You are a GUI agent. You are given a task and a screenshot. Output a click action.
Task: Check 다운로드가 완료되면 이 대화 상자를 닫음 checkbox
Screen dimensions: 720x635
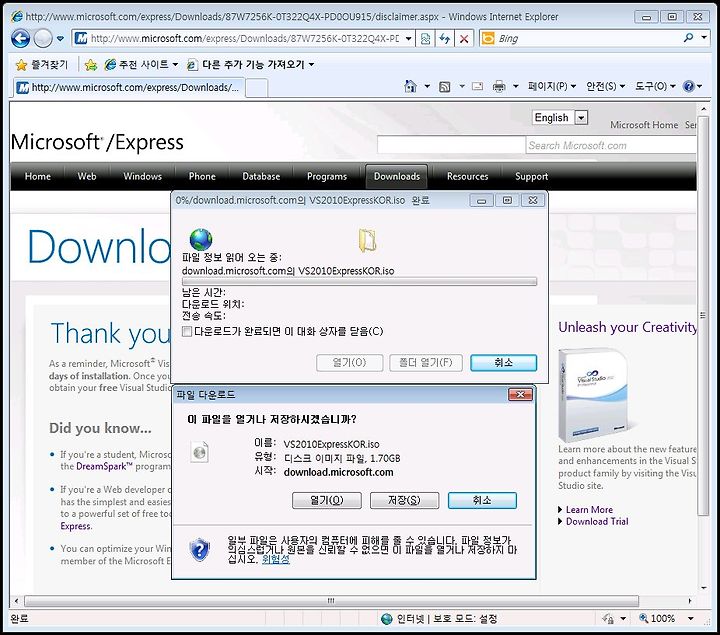tap(187, 332)
